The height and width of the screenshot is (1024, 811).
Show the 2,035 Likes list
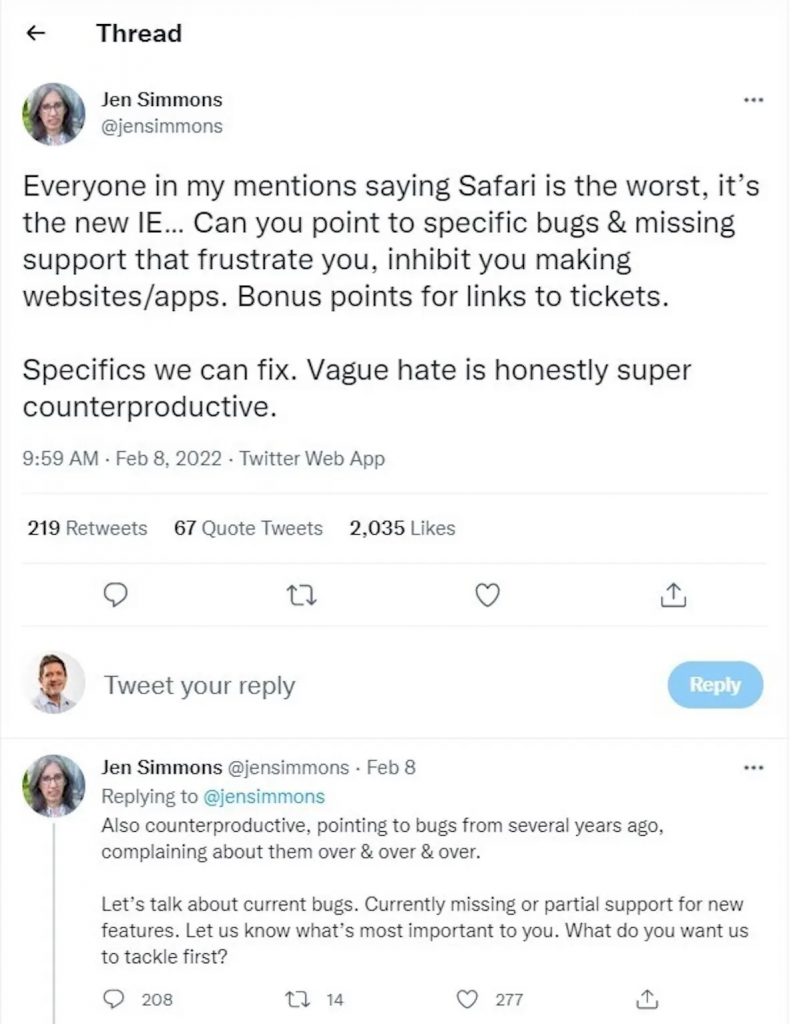coord(402,528)
